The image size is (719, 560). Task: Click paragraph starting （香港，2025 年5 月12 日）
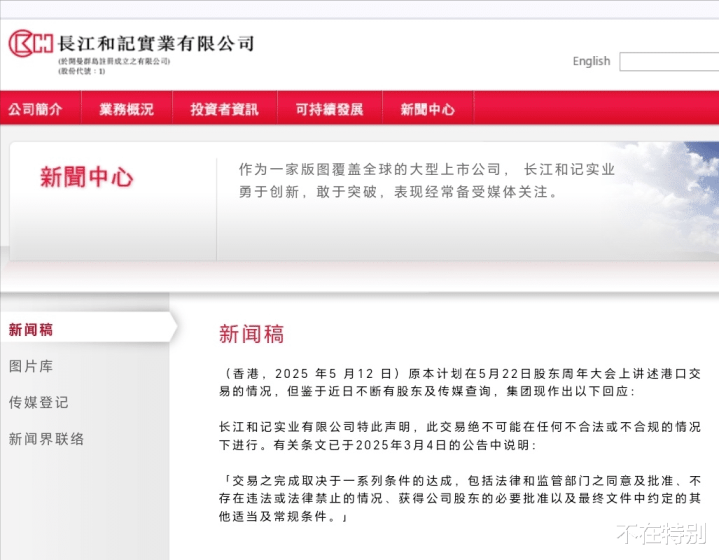[x=460, y=383]
